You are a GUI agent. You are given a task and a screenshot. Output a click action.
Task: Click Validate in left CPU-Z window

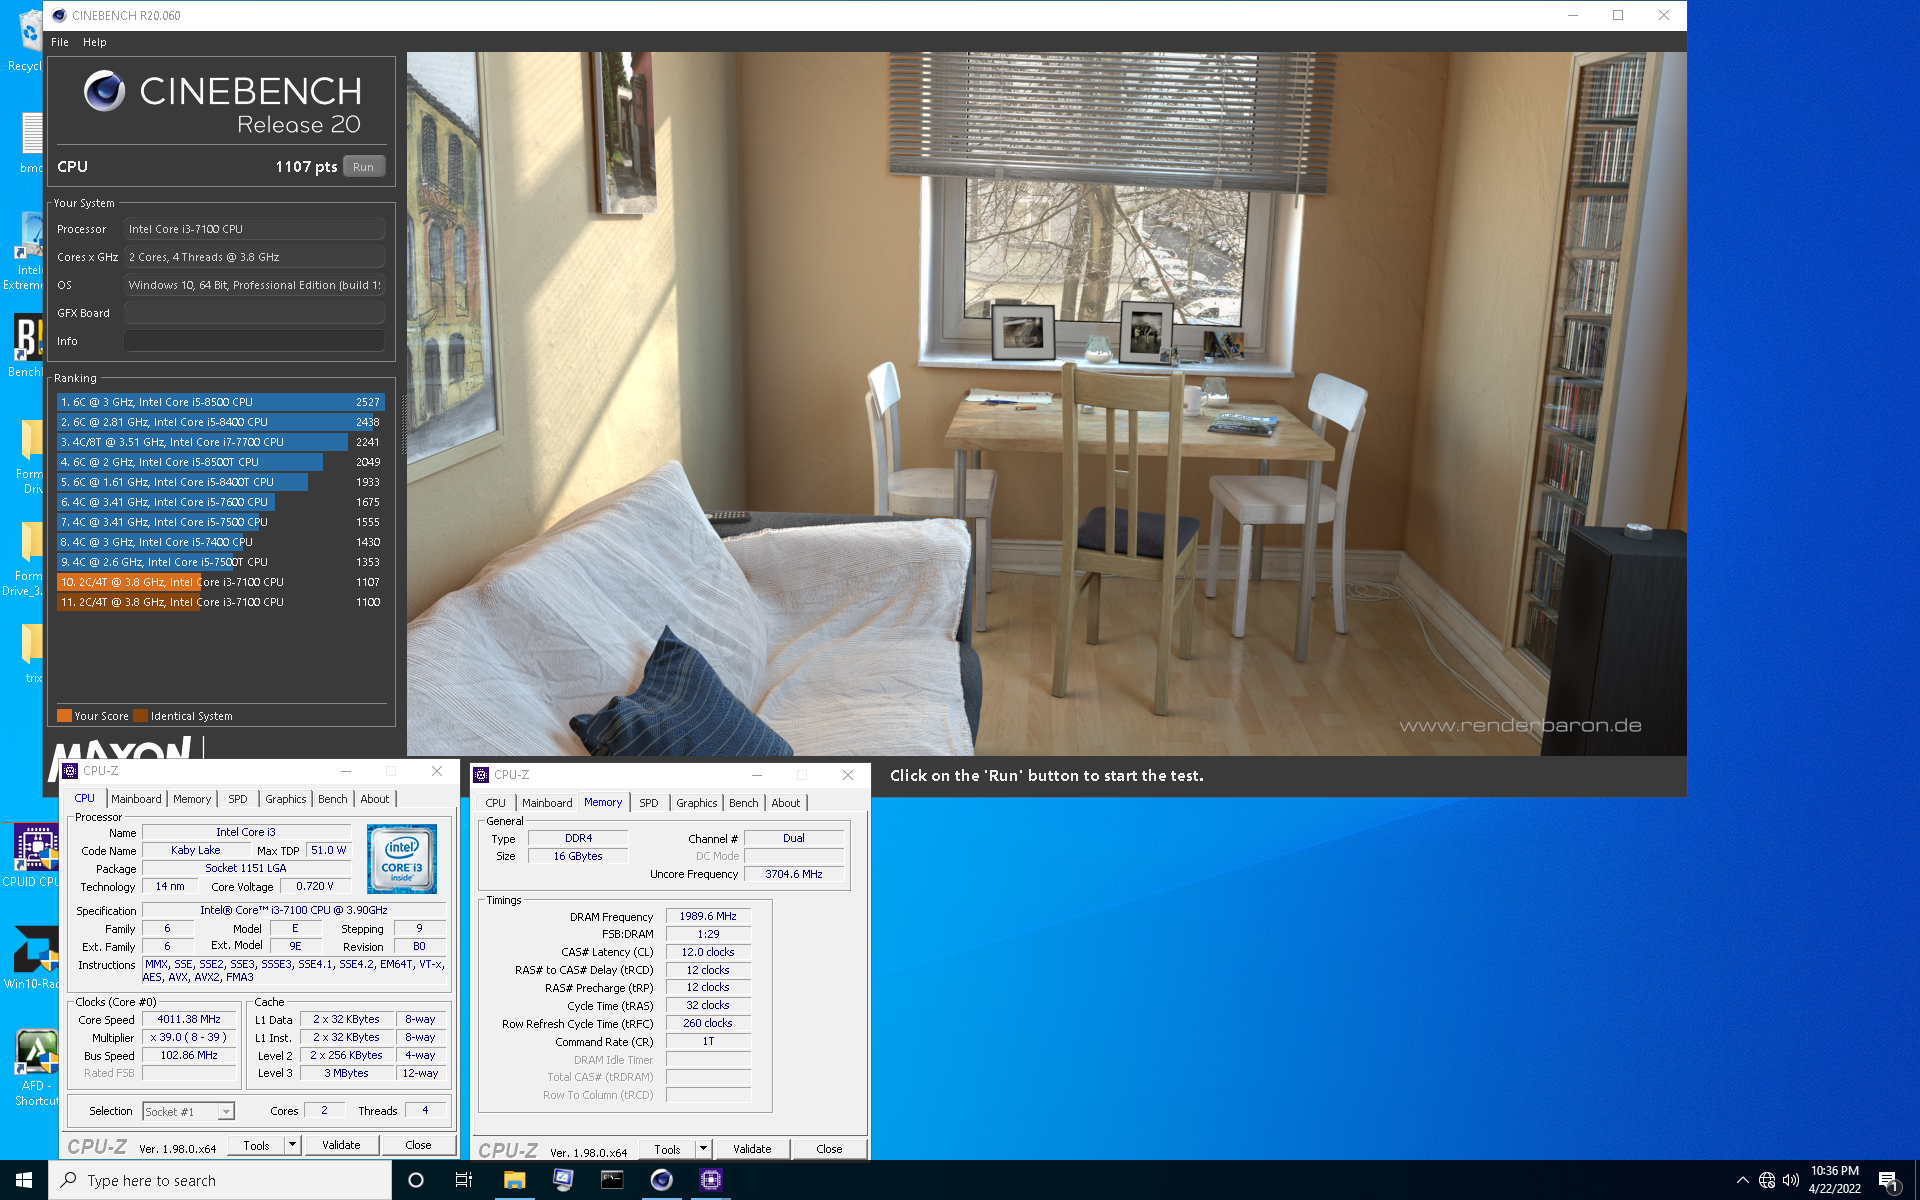(x=341, y=1145)
